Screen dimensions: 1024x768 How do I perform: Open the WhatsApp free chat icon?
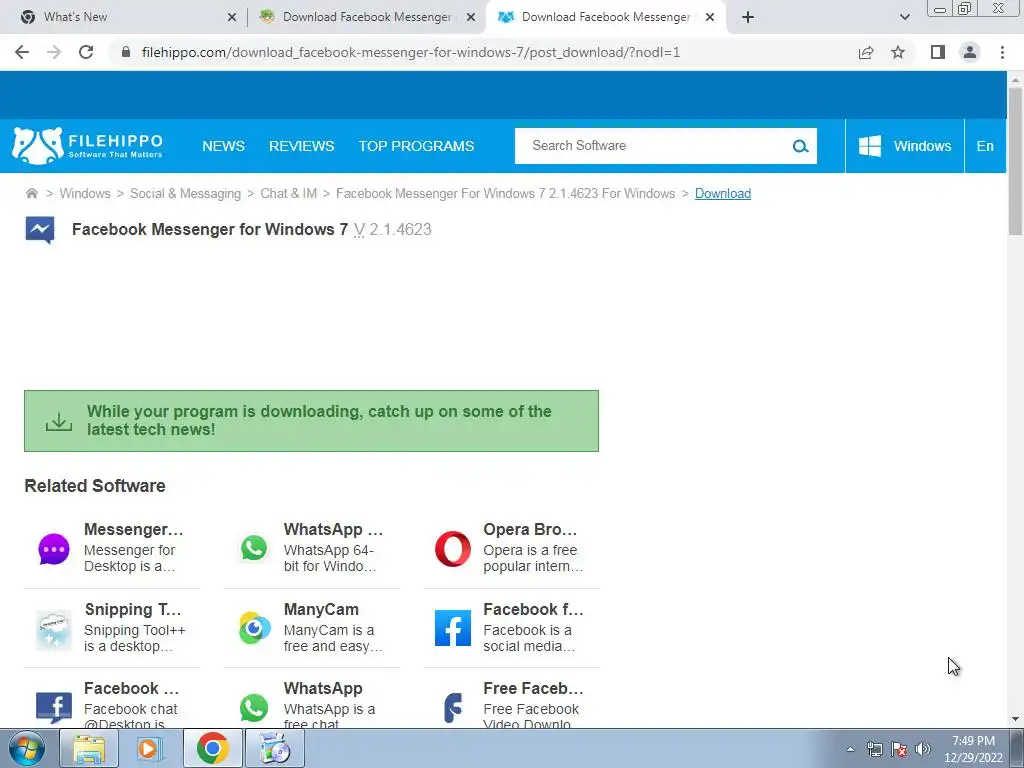(254, 708)
